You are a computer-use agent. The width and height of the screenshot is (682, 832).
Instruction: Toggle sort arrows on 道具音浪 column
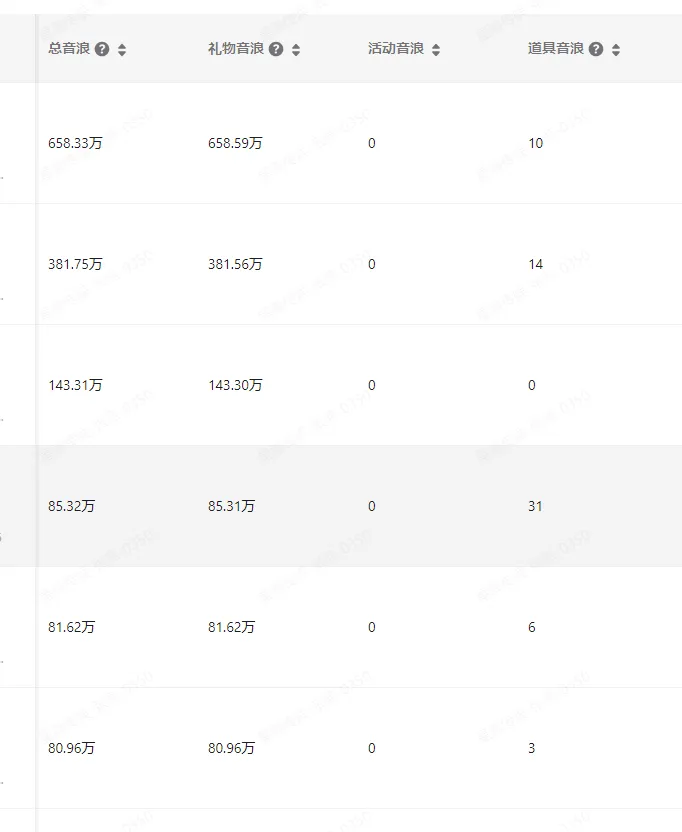pos(616,49)
